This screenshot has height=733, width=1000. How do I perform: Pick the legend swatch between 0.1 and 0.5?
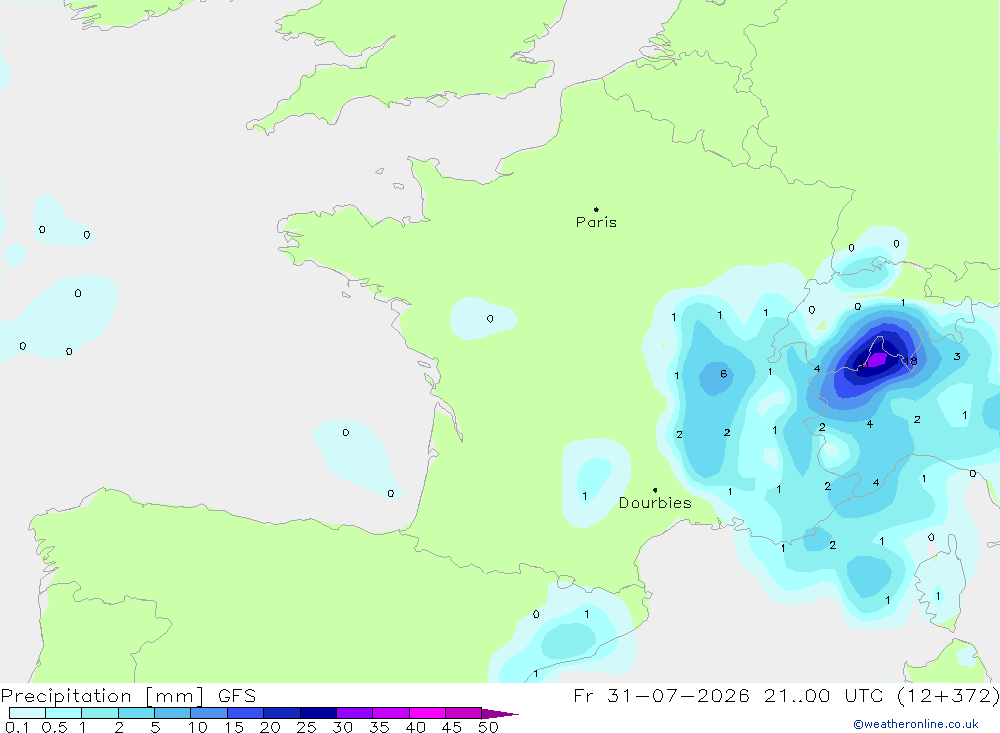(x=27, y=713)
